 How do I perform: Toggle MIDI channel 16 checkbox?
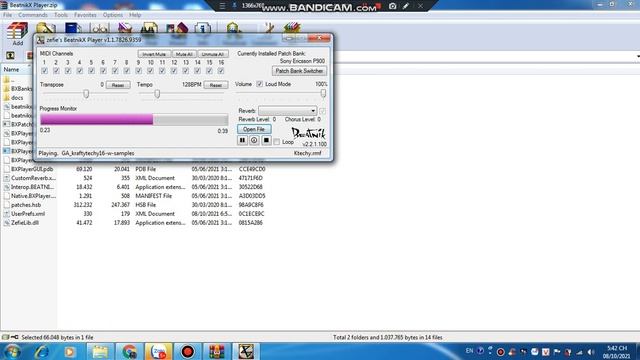(x=221, y=71)
